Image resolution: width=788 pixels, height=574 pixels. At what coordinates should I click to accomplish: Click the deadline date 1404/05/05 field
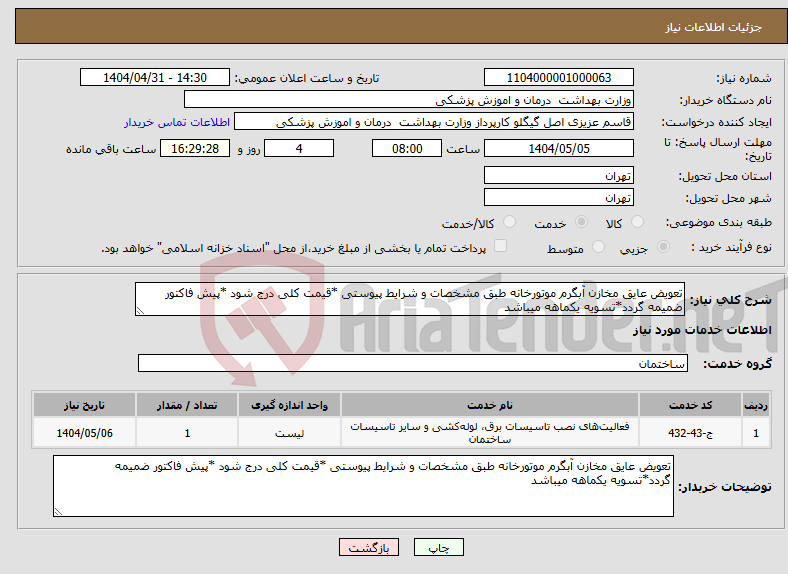click(x=558, y=148)
